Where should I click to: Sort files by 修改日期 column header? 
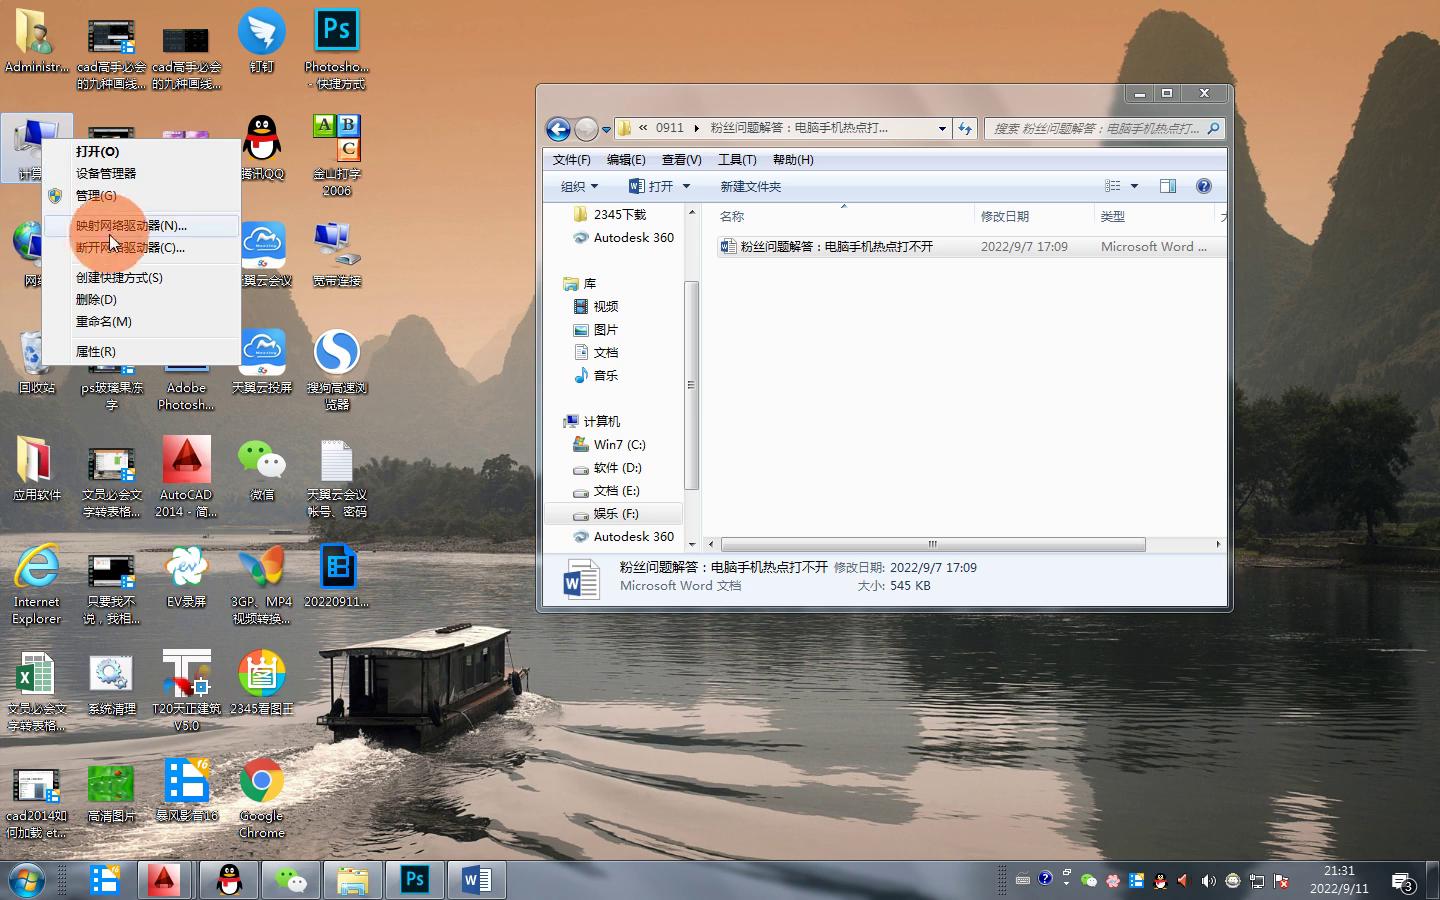1005,216
